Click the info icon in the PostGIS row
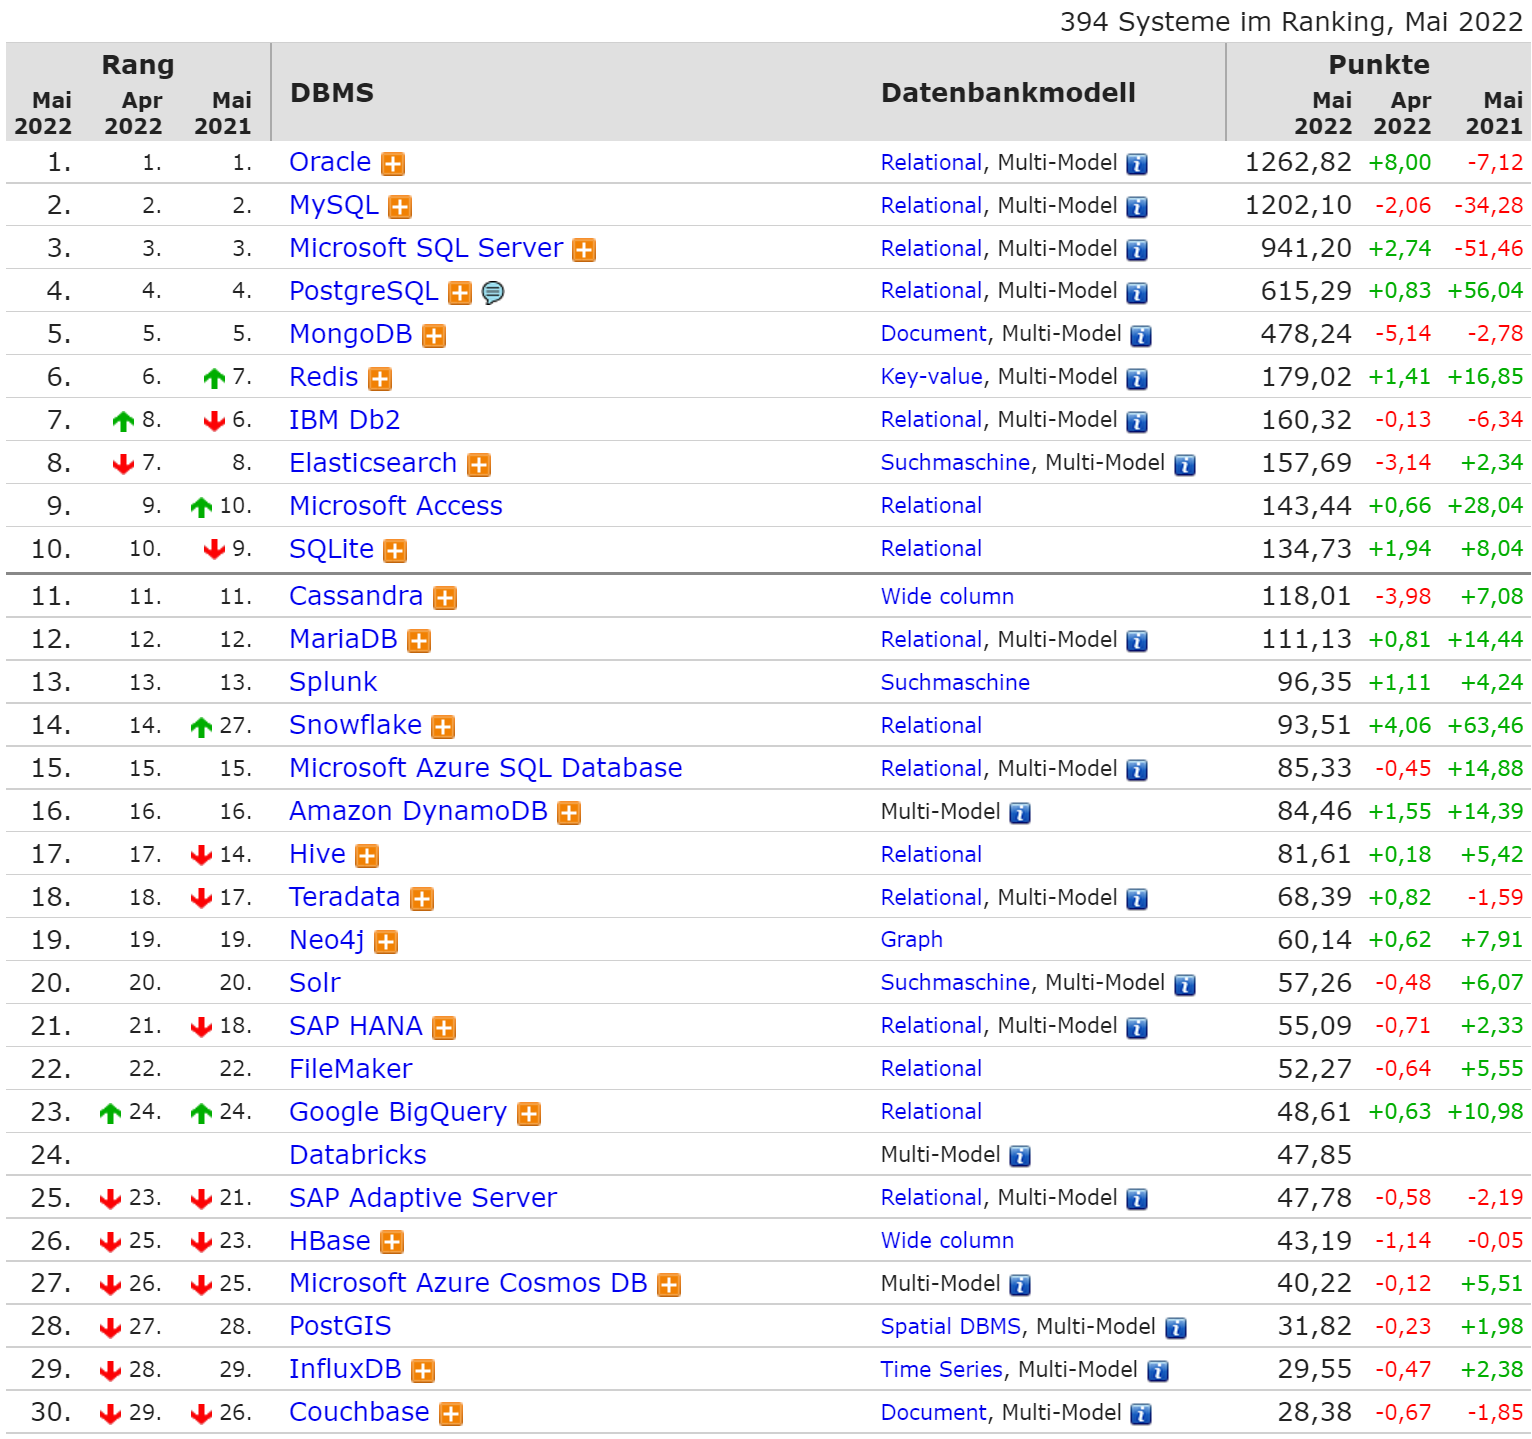Viewport: 1532px width, 1439px height. click(1176, 1328)
